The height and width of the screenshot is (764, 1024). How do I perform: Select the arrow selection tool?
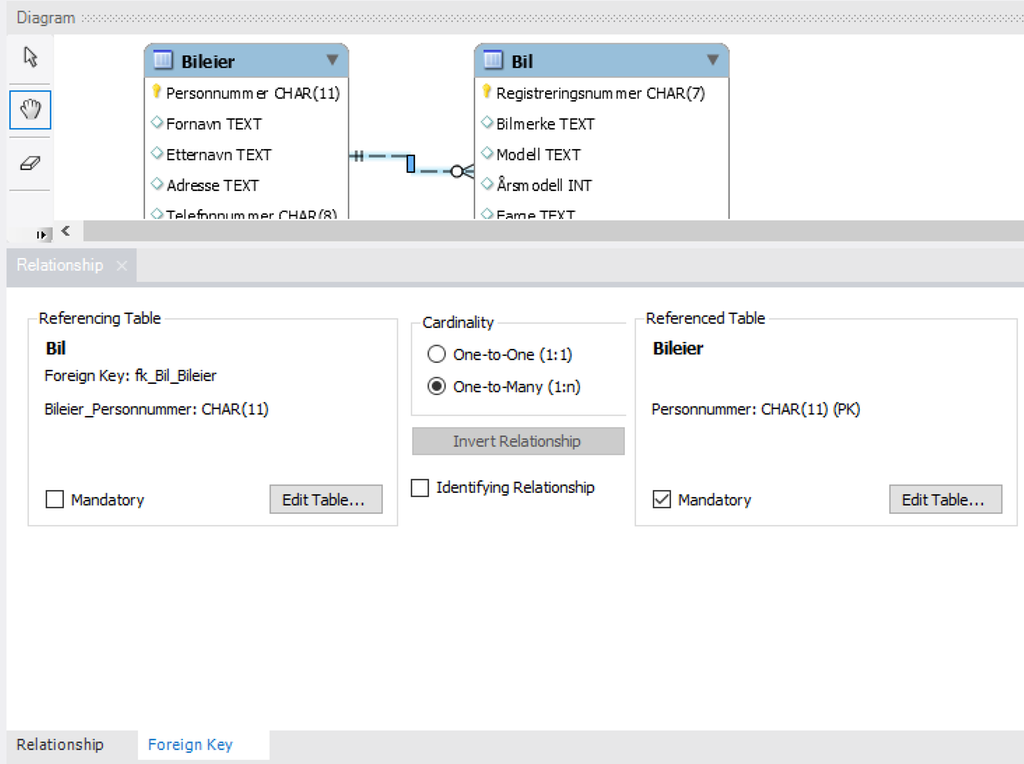[x=29, y=57]
